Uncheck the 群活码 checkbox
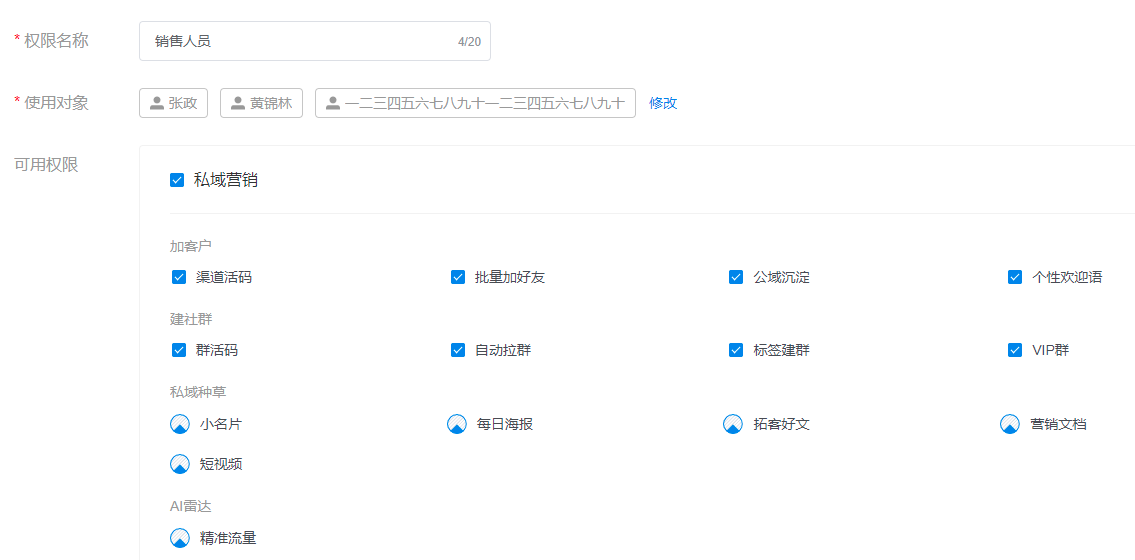The image size is (1135, 560). 179,350
